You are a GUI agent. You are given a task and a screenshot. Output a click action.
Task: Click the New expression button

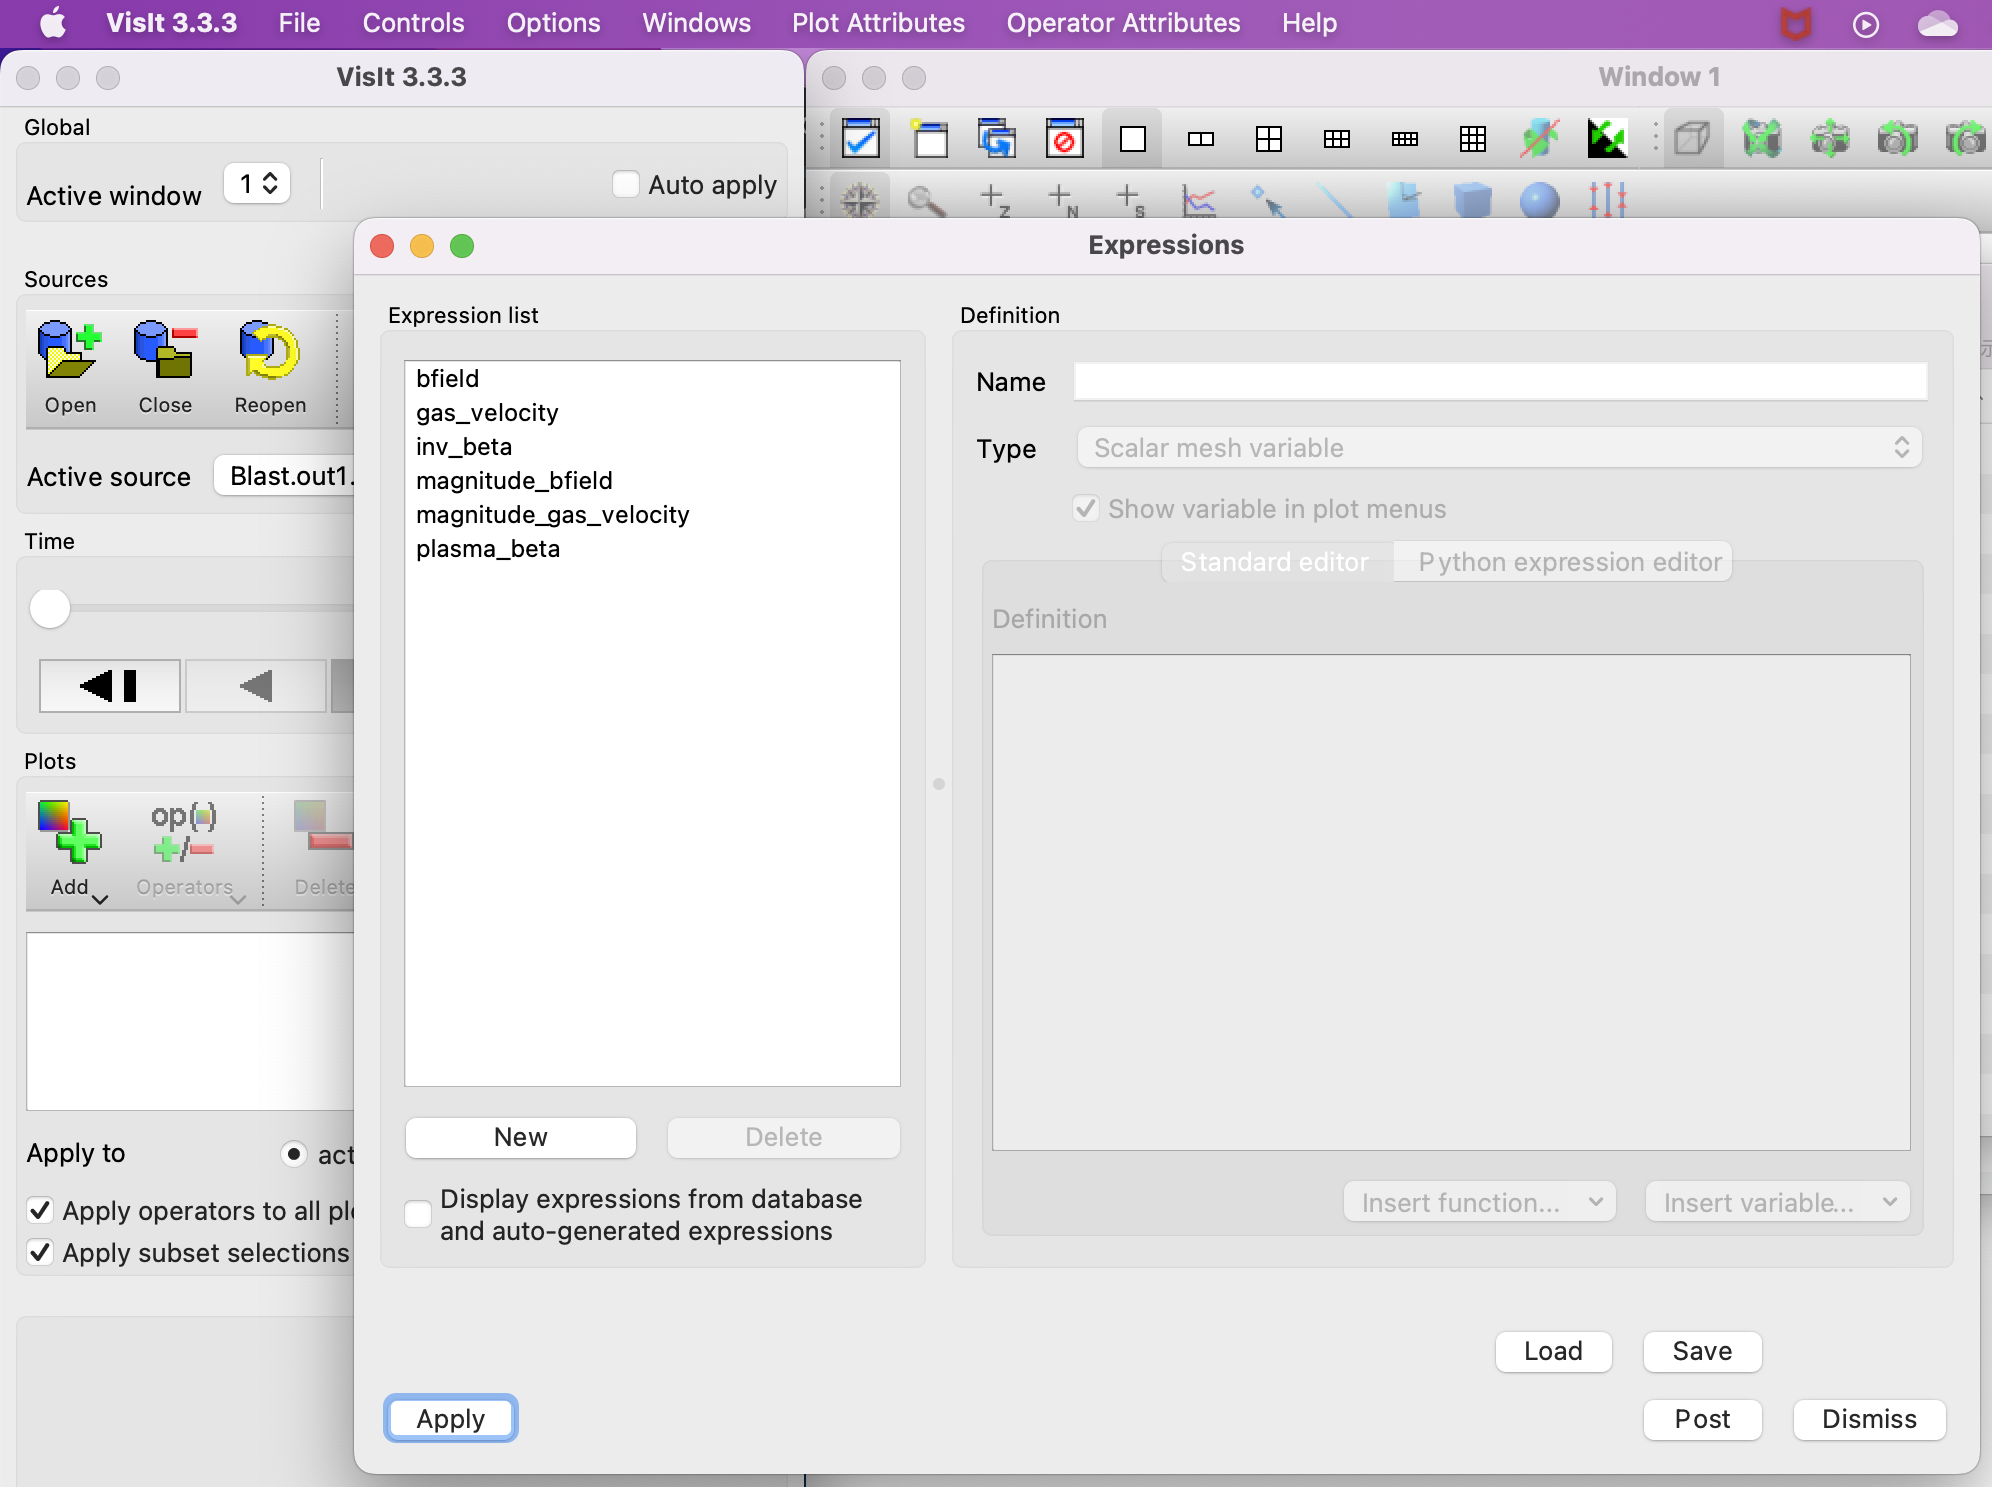tap(520, 1137)
